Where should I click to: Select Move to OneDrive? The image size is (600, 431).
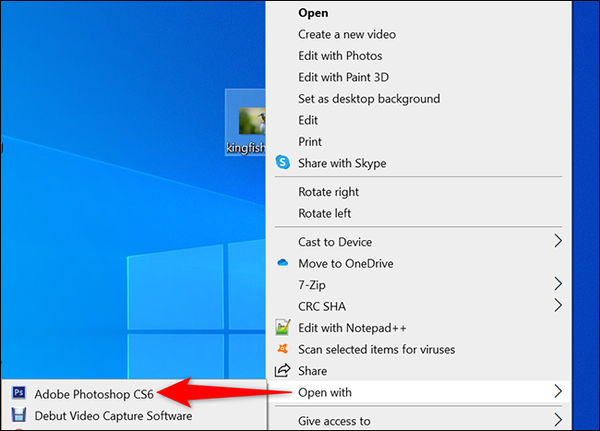[419, 263]
